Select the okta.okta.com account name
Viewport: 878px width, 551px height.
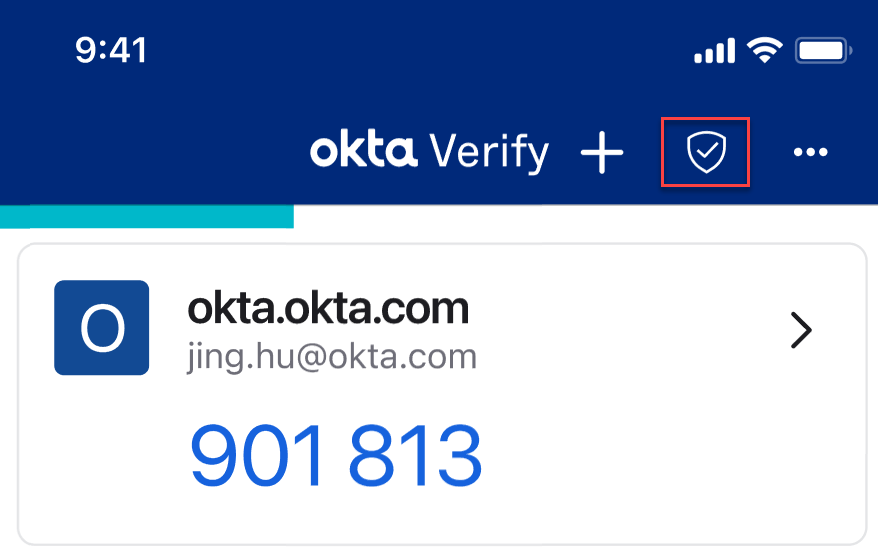click(x=328, y=309)
